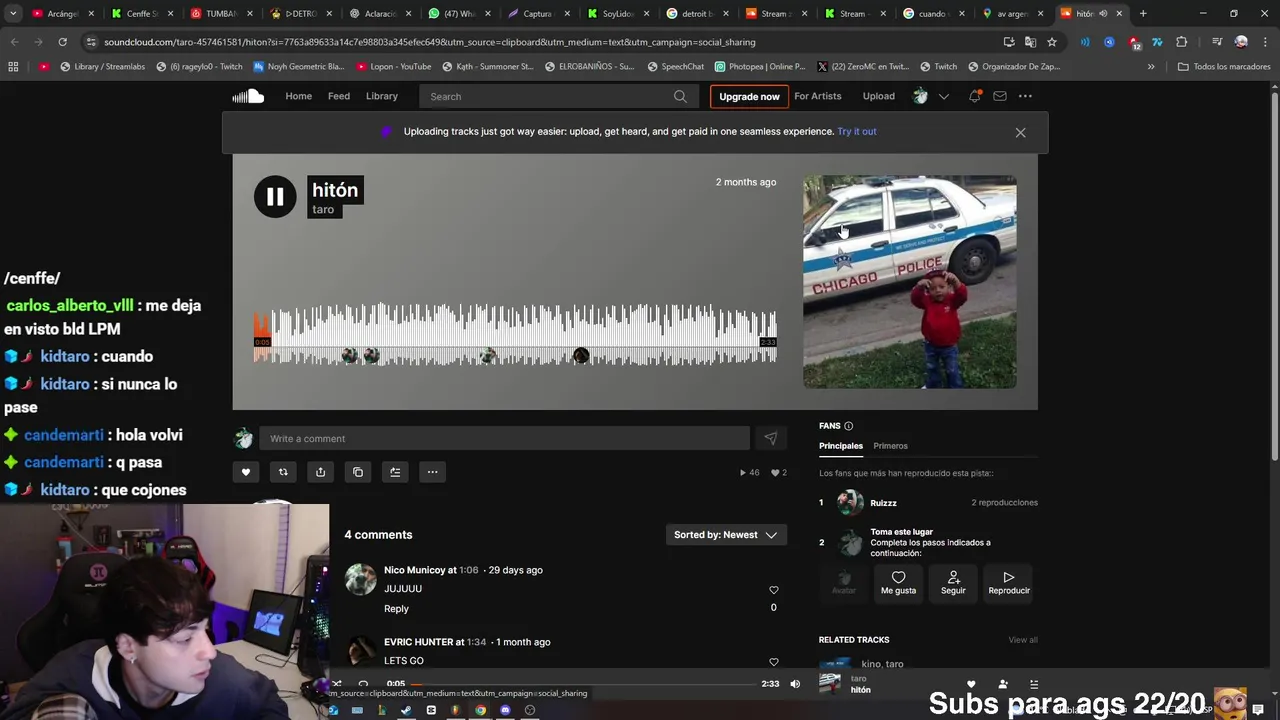Switch to the Primeros fans tab
The image size is (1280, 720).
890,446
